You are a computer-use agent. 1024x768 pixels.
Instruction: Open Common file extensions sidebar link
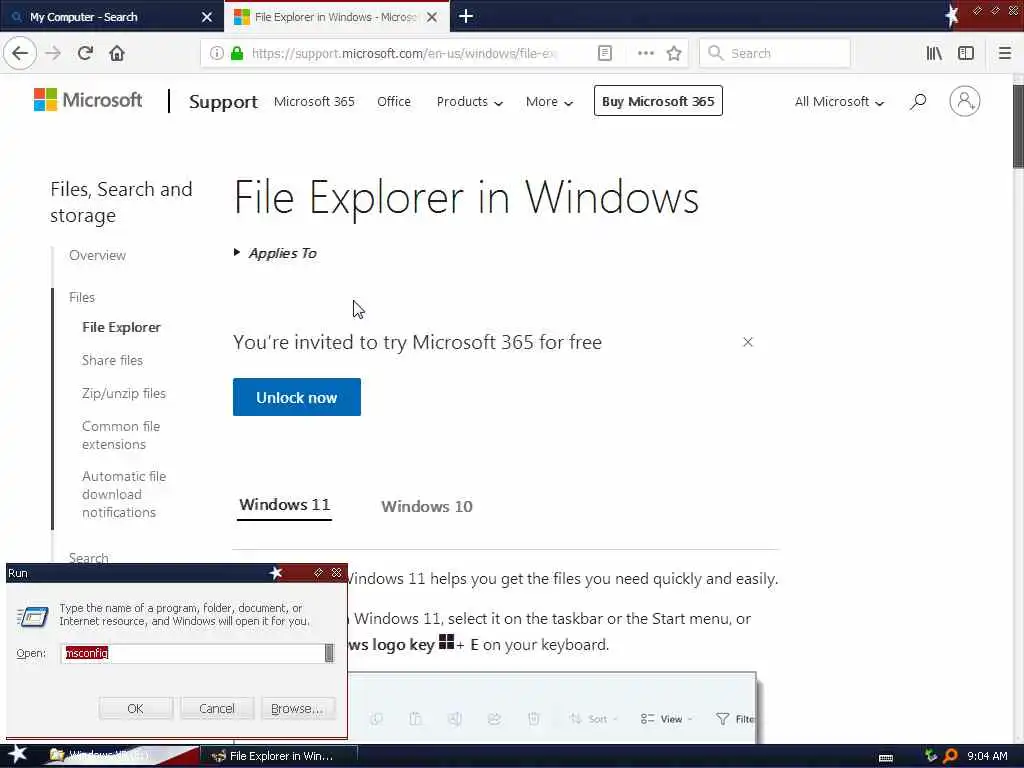point(121,435)
